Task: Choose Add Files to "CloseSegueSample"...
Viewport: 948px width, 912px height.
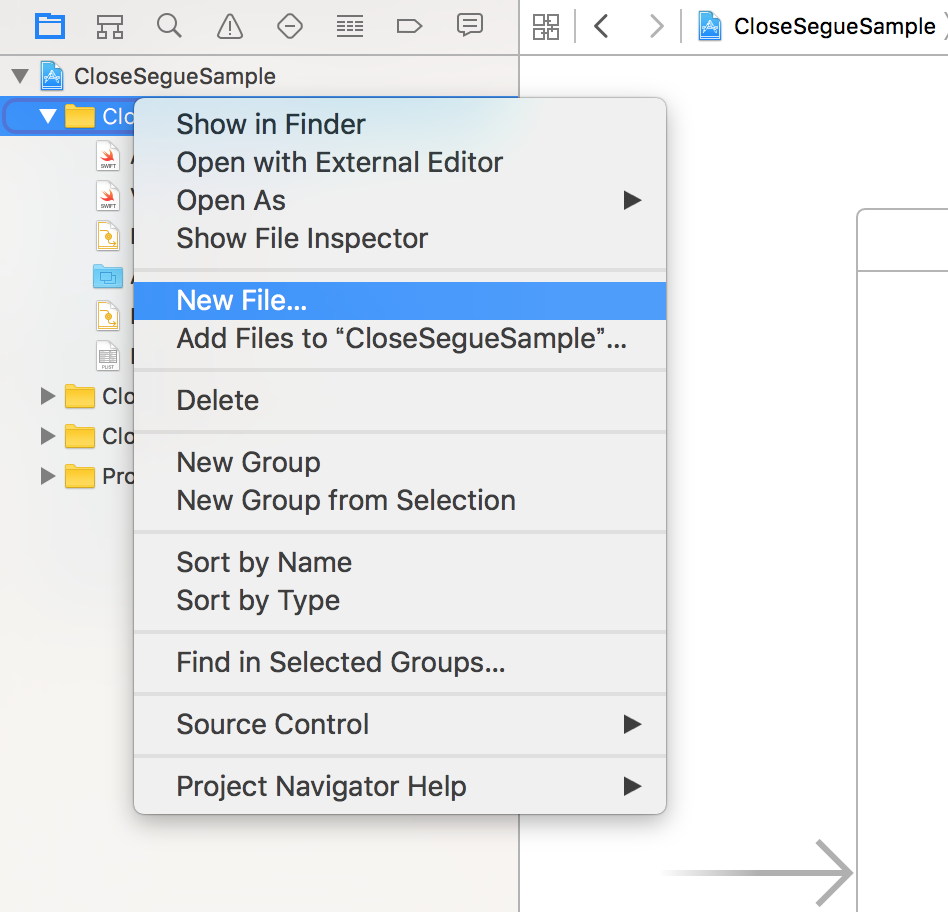Action: click(400, 339)
